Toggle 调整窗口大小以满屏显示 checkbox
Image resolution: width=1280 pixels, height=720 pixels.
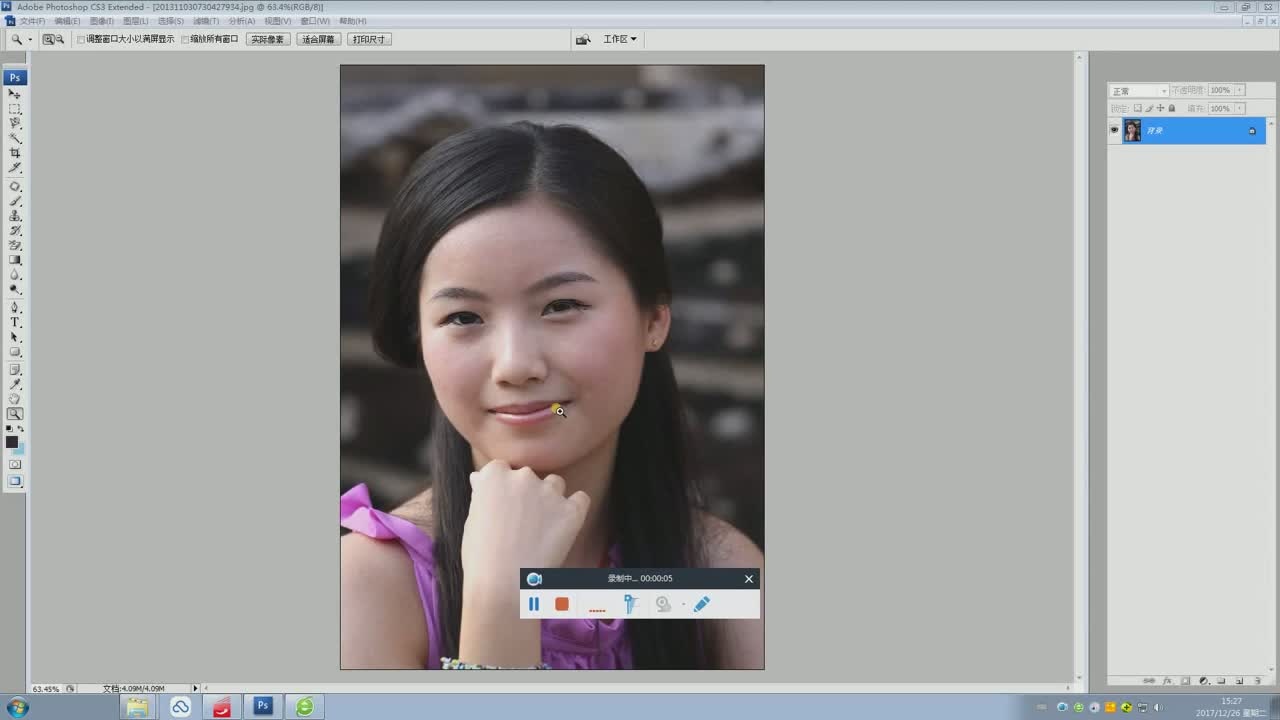click(x=81, y=39)
